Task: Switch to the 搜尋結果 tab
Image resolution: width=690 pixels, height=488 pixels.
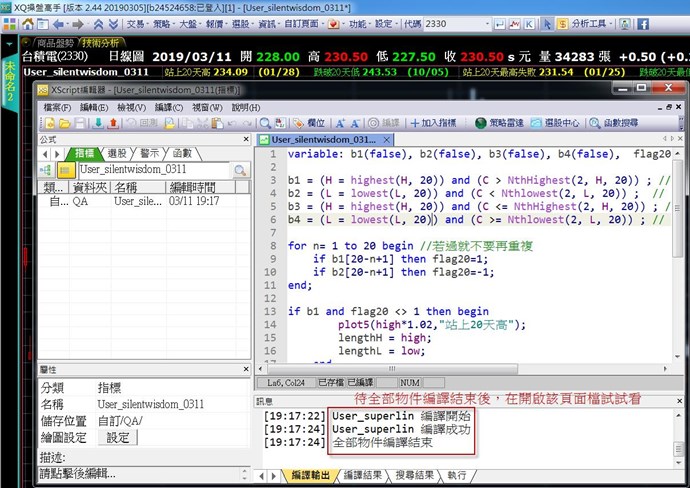Action: 412,475
